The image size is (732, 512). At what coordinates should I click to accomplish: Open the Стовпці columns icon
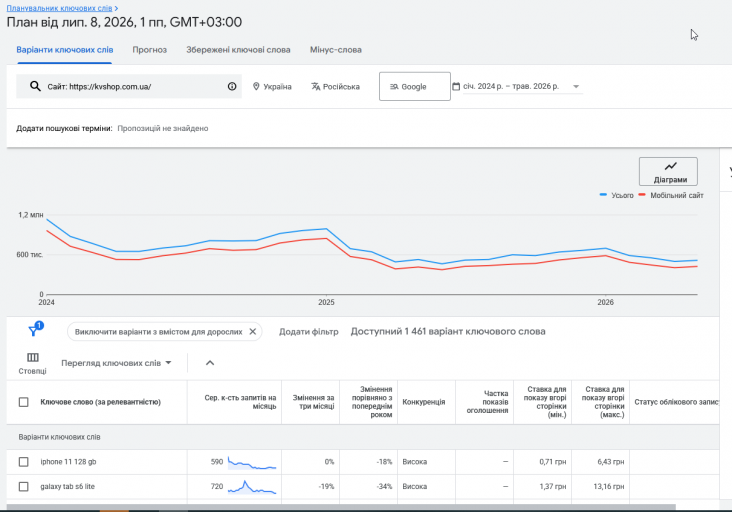33,358
